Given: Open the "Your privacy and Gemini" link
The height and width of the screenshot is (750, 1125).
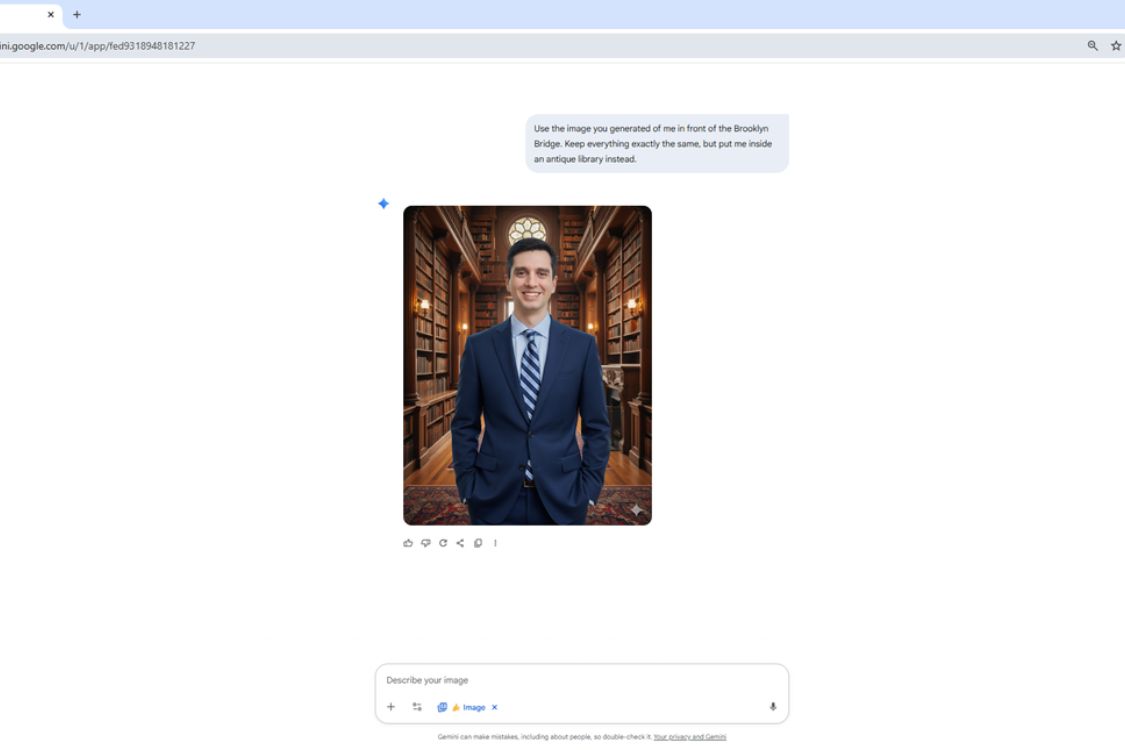Looking at the screenshot, I should pos(689,737).
